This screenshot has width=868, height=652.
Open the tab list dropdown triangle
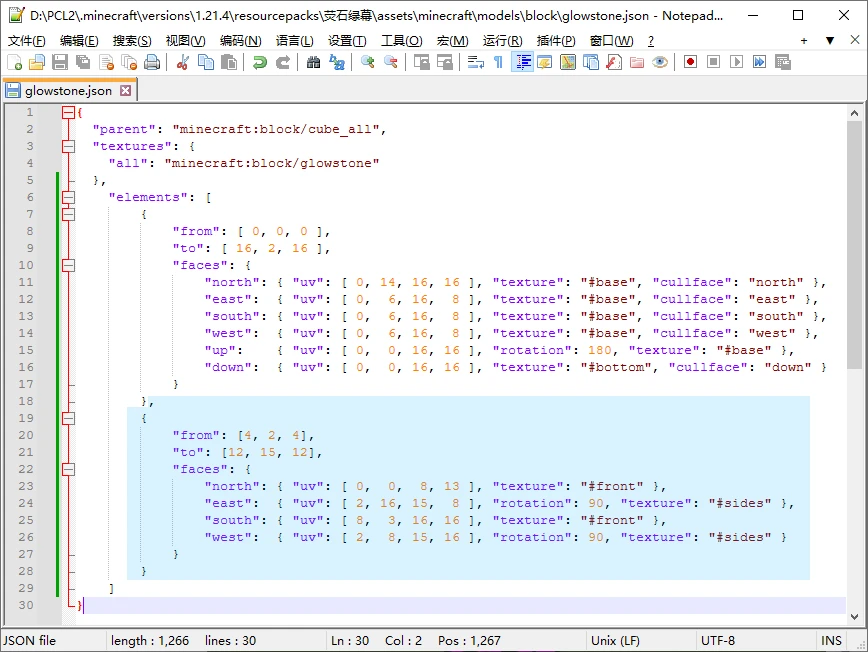830,40
